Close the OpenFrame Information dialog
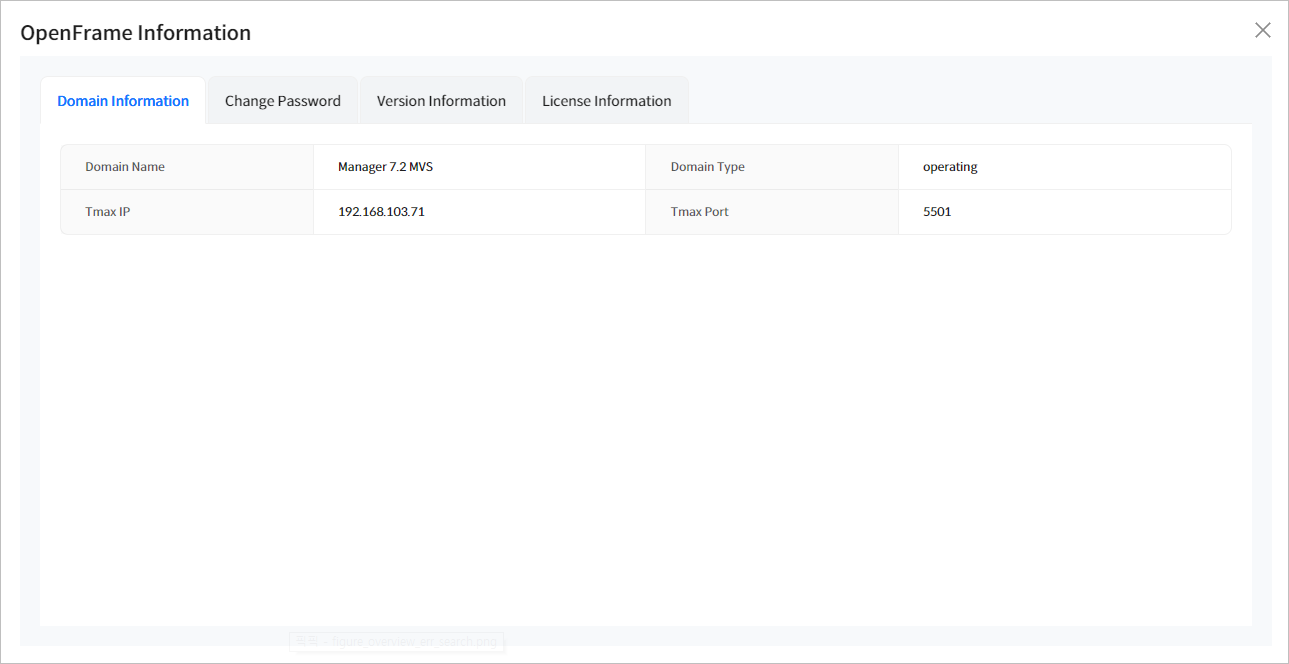 [x=1262, y=30]
